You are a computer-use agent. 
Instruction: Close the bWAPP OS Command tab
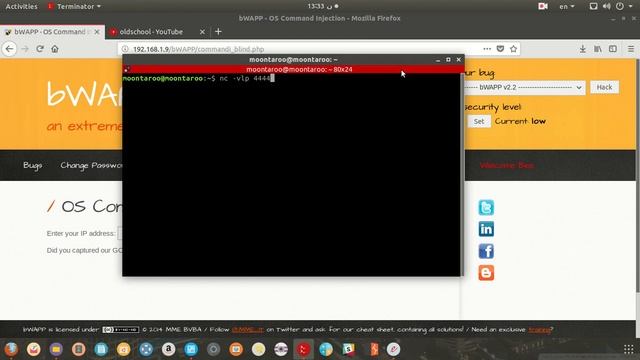(x=97, y=32)
